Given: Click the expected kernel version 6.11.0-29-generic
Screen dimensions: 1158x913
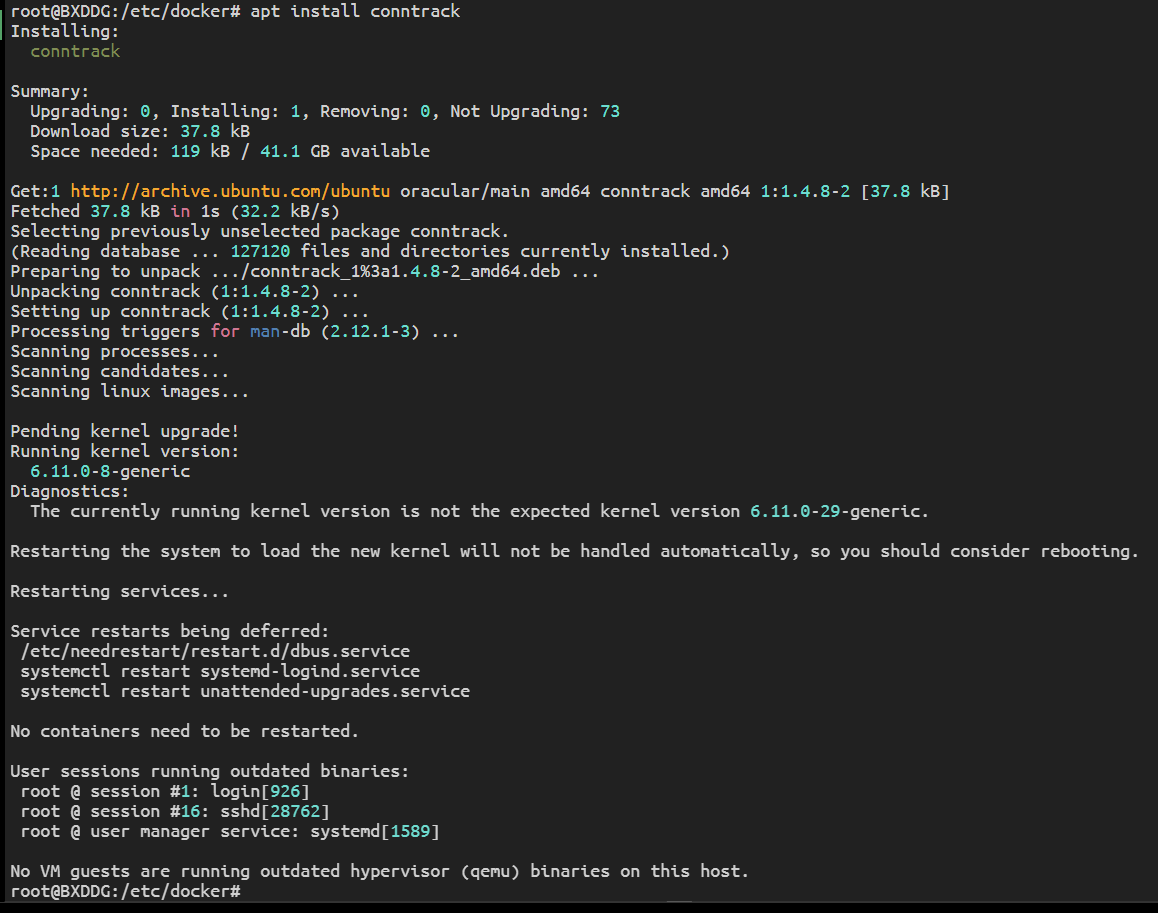Looking at the screenshot, I should point(836,511).
